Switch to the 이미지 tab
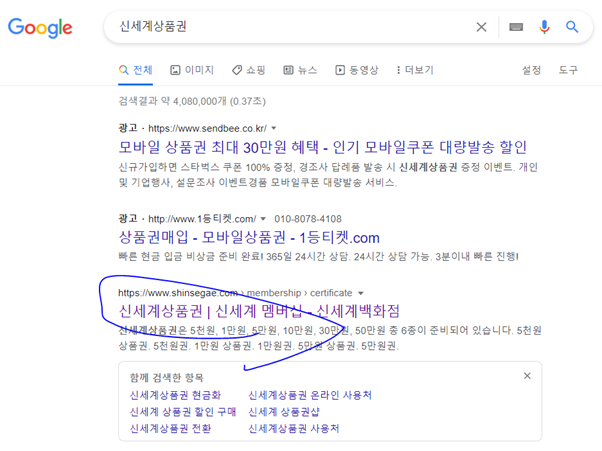Viewport: 602px width, 451px height. [x=192, y=70]
